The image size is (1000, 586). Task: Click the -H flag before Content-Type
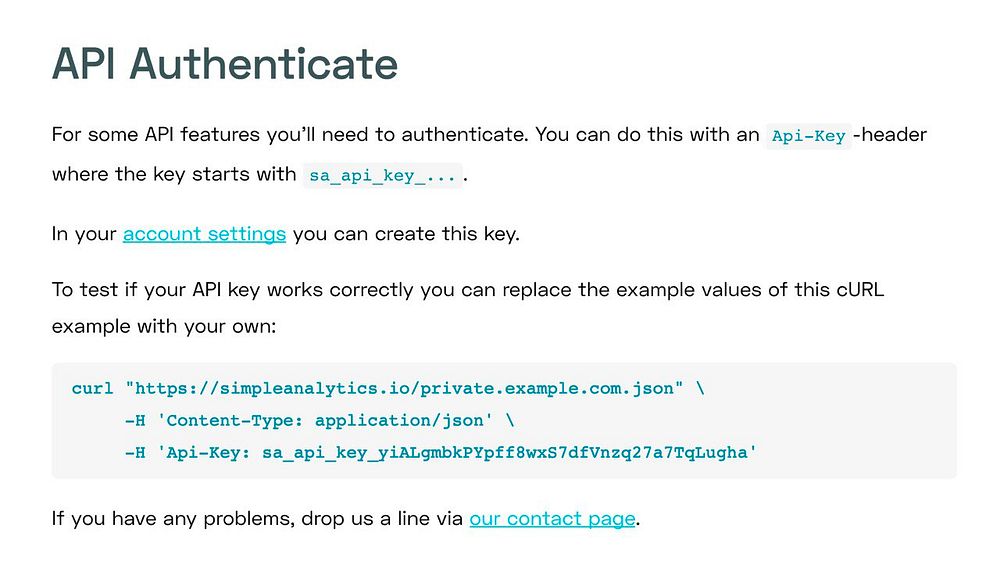click(x=135, y=420)
